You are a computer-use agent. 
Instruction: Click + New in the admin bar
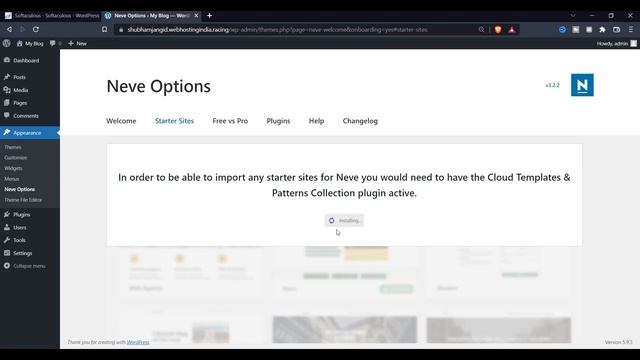(x=78, y=43)
